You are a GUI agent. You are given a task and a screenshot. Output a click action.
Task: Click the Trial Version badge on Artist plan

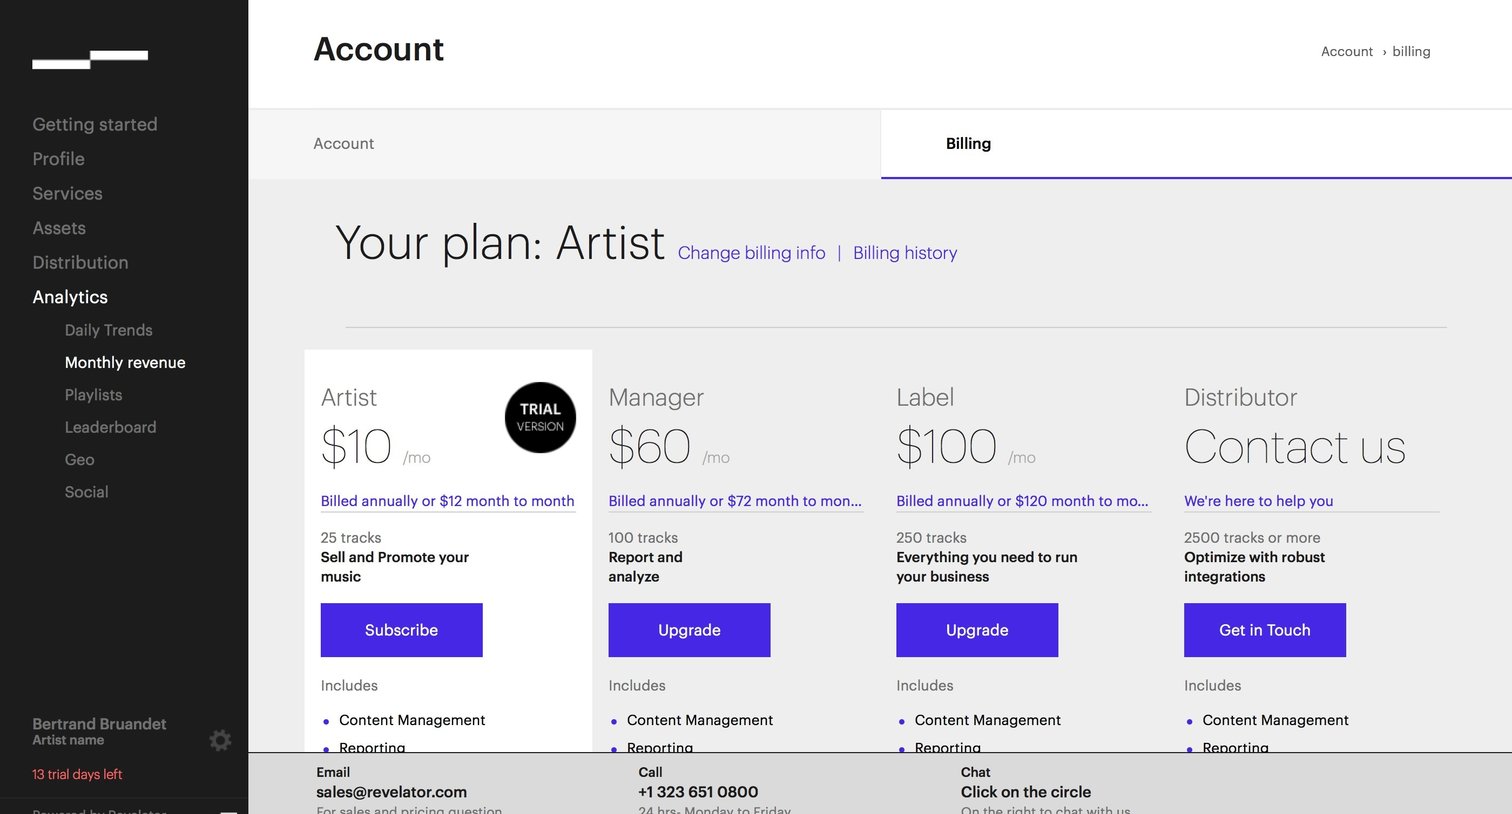540,417
